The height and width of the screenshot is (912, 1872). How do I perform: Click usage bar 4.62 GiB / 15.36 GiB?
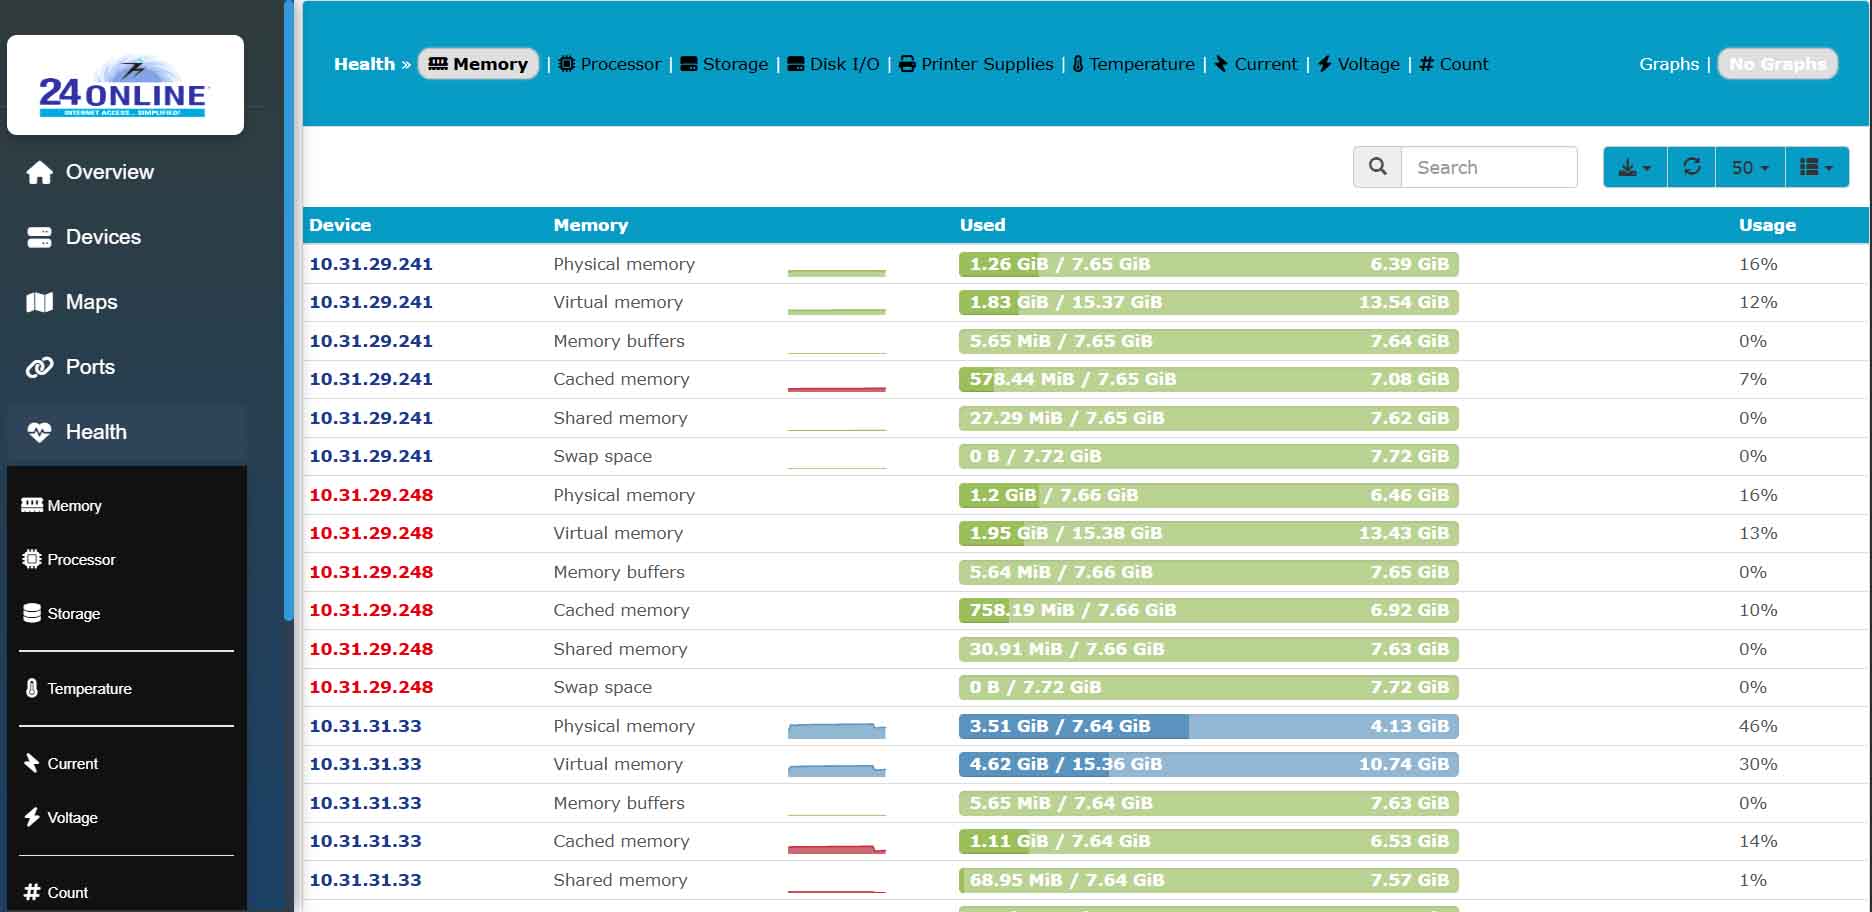click(x=1208, y=764)
